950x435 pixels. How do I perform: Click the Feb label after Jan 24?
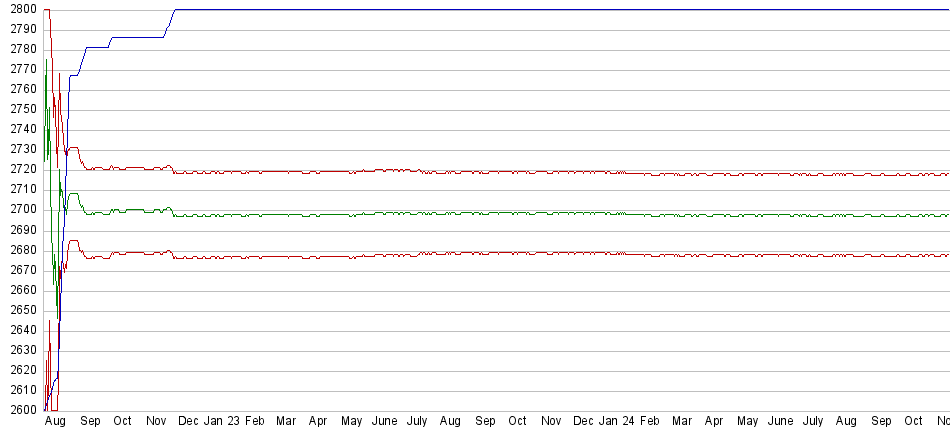point(649,422)
